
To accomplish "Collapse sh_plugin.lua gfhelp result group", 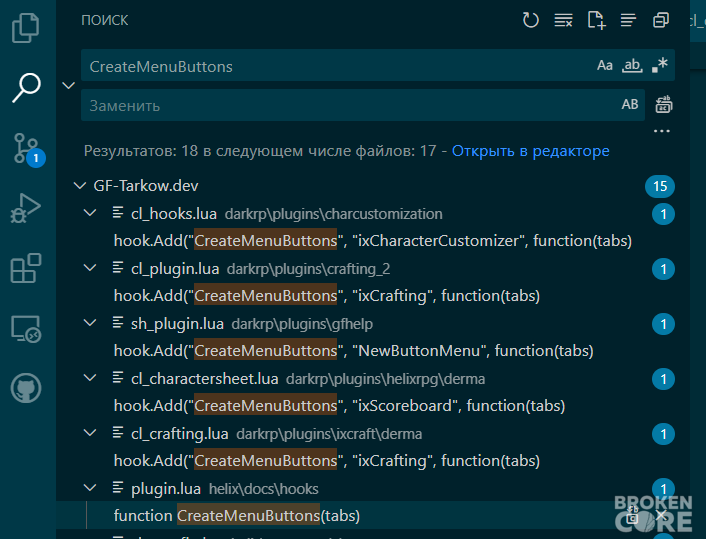I will 90,322.
